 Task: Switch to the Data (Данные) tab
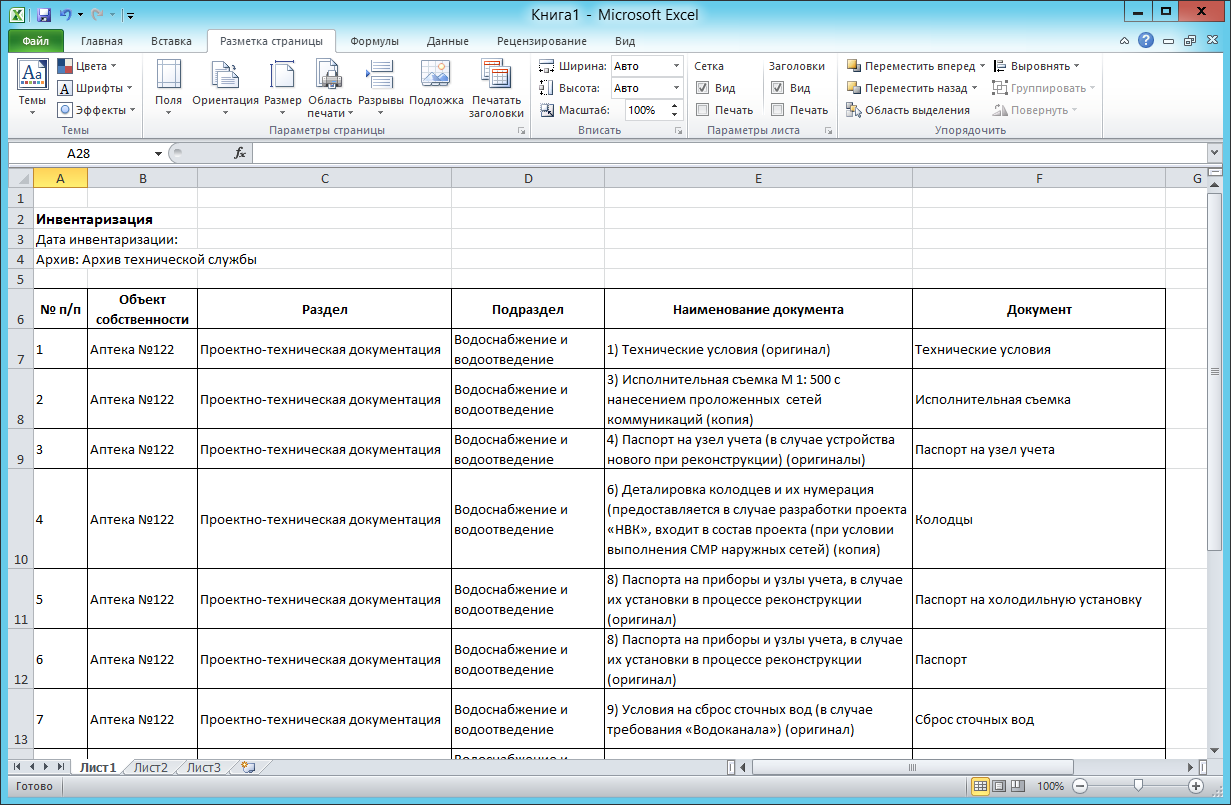click(447, 41)
